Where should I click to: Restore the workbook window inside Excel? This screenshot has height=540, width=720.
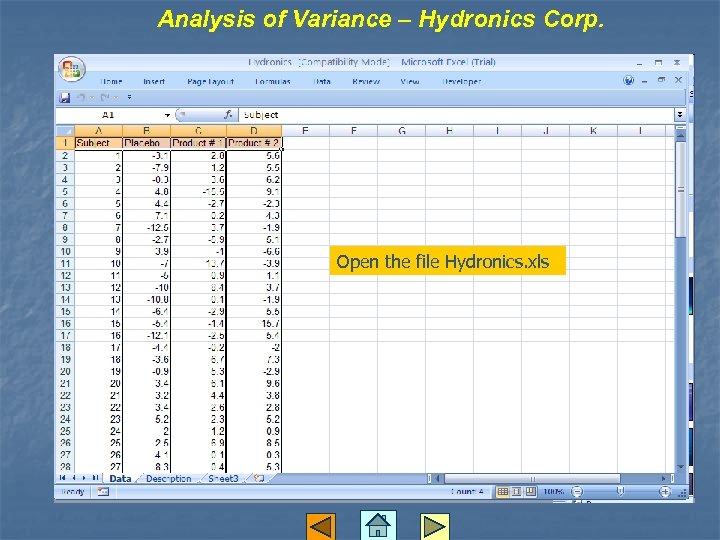pos(661,80)
